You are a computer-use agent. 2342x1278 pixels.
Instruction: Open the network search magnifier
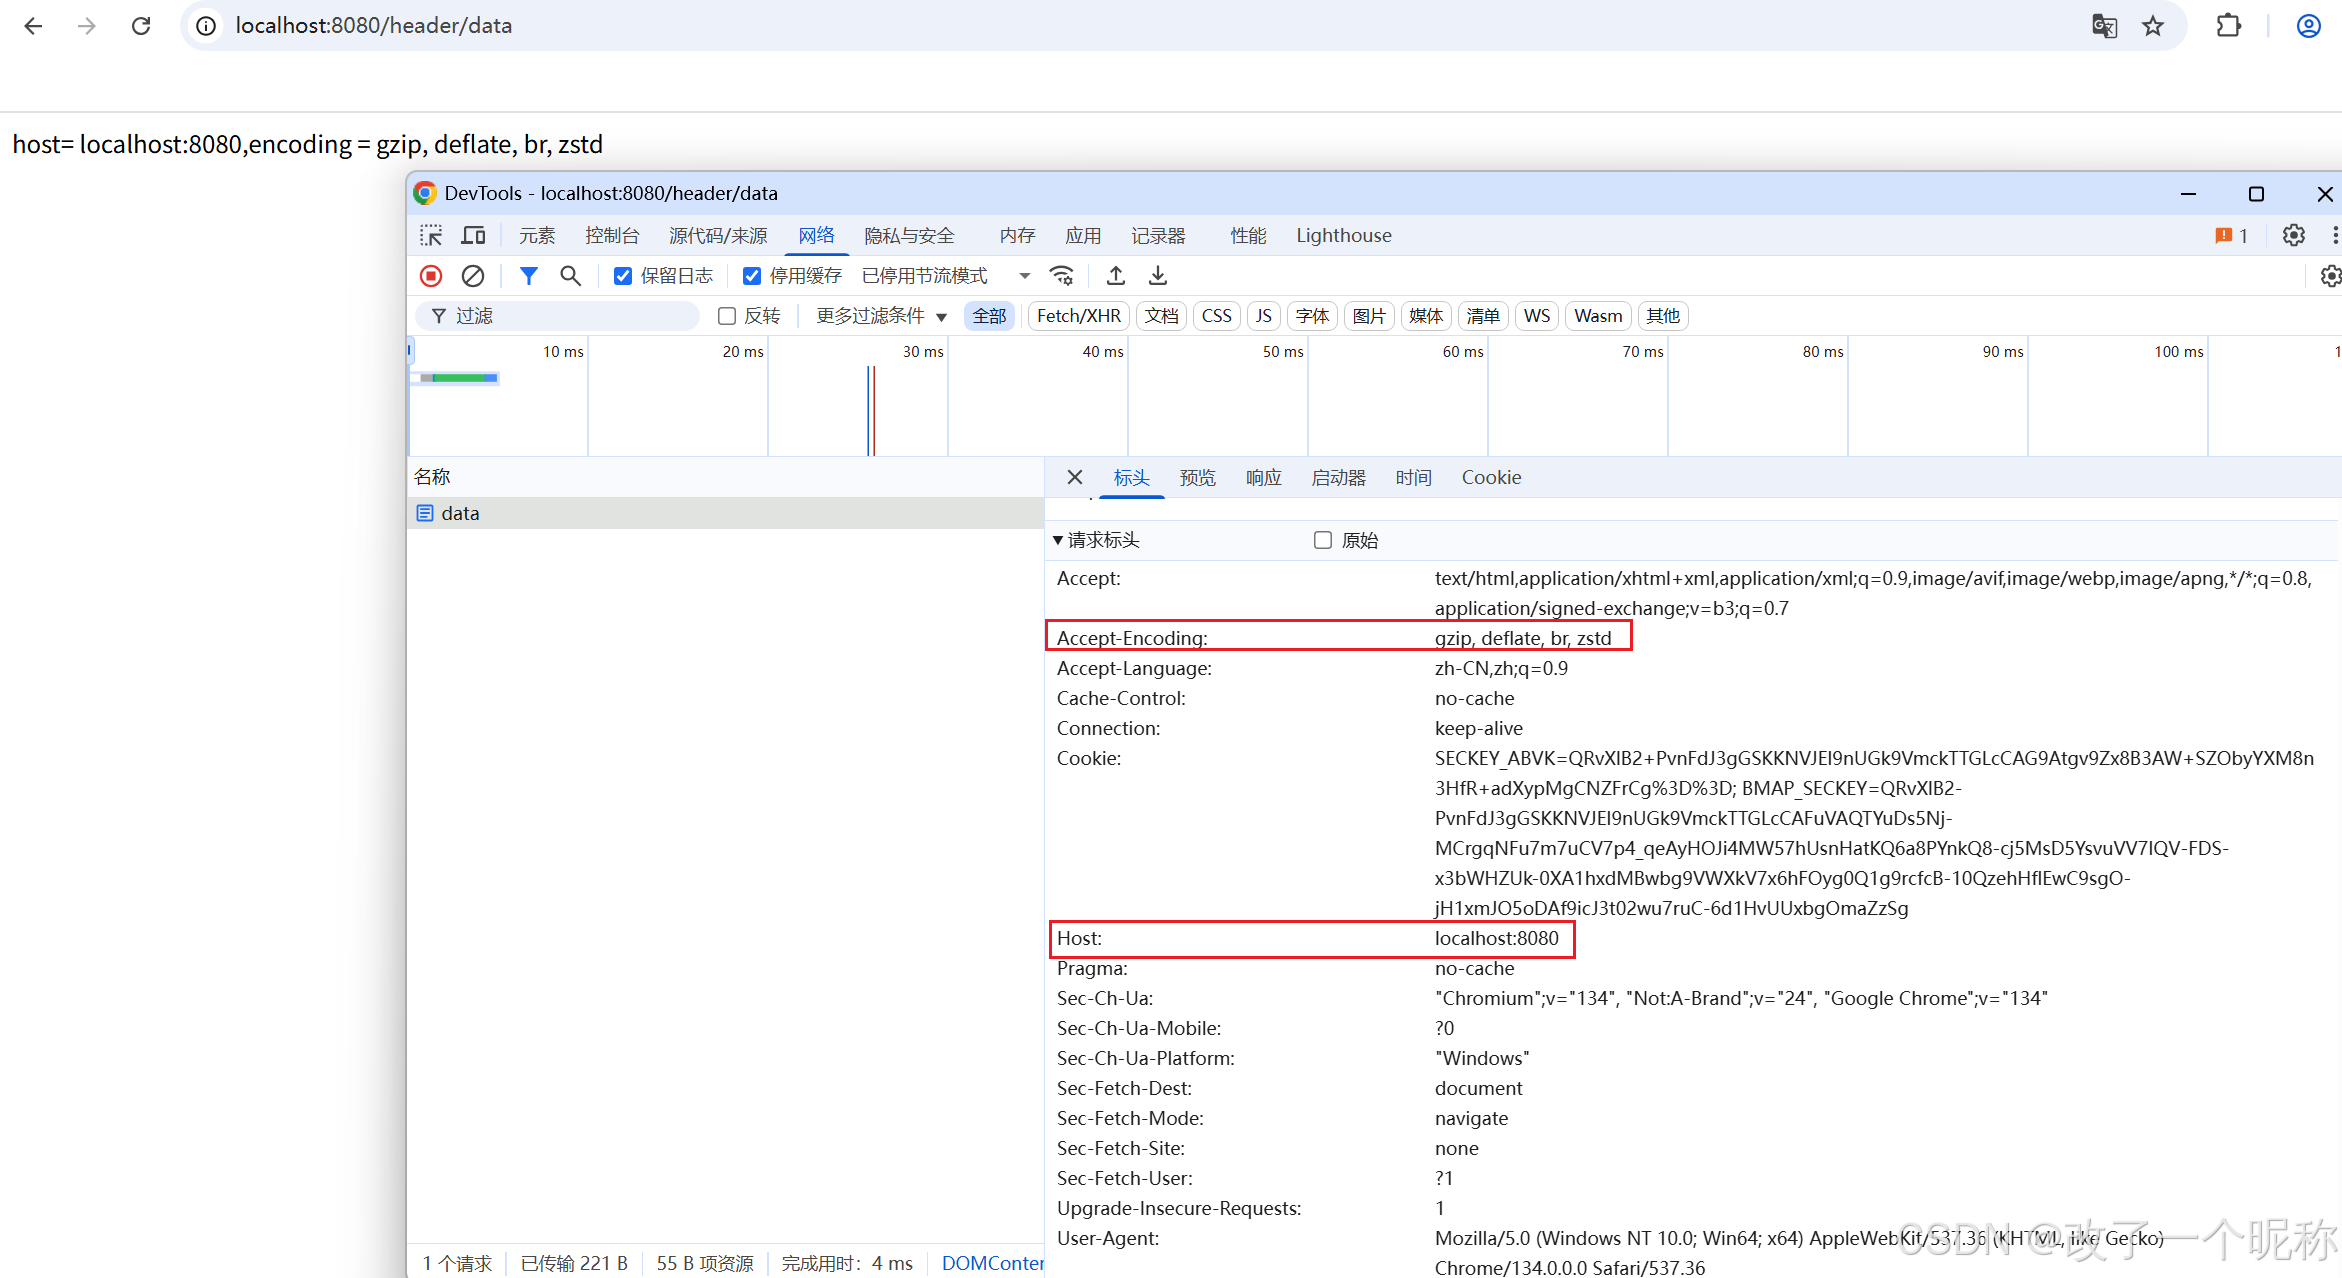(x=570, y=276)
